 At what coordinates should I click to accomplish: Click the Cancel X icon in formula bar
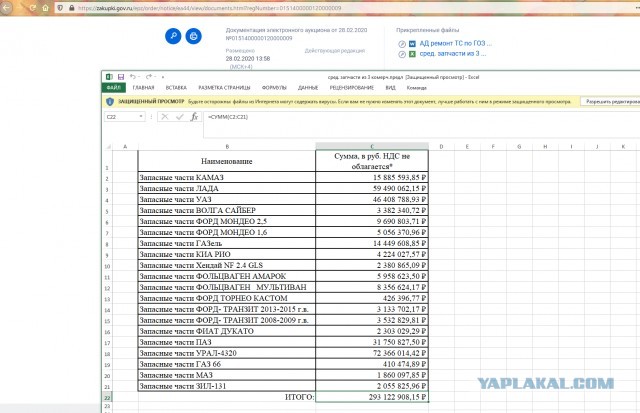[x=164, y=117]
